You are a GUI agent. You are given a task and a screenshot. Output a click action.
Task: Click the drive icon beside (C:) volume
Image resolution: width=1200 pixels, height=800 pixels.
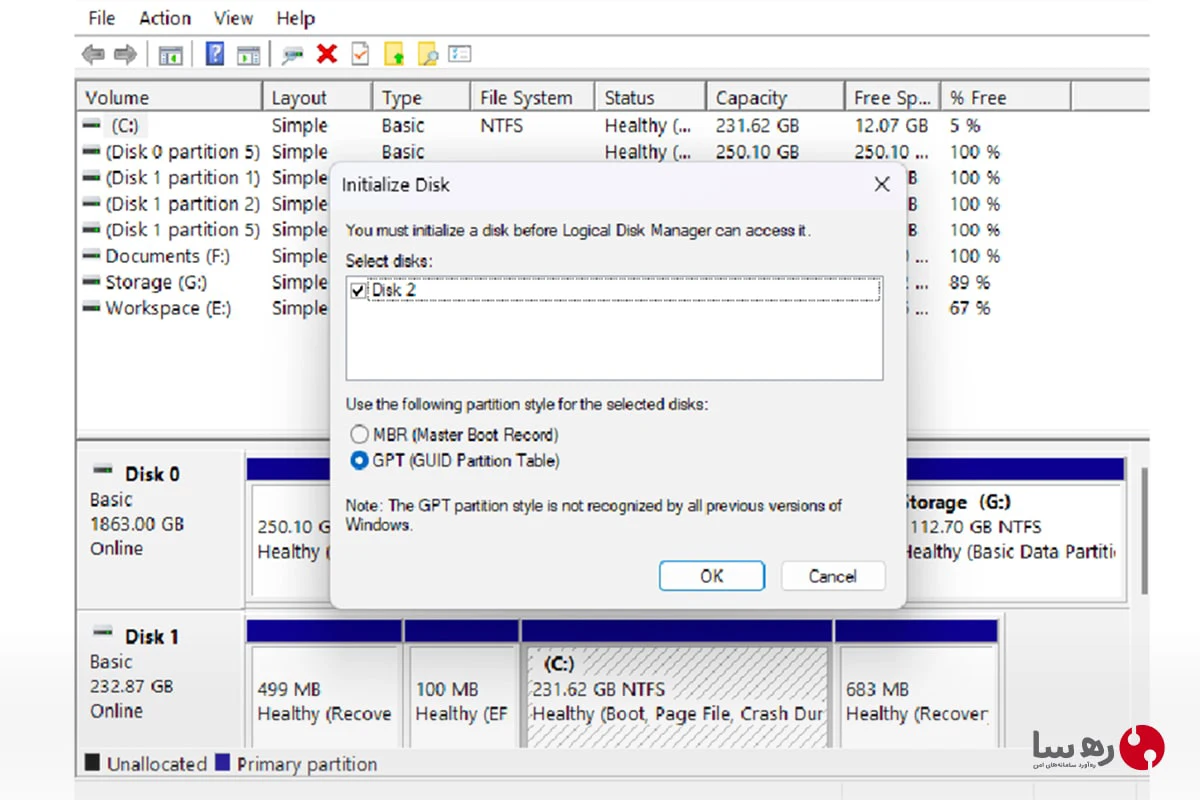pos(92,126)
